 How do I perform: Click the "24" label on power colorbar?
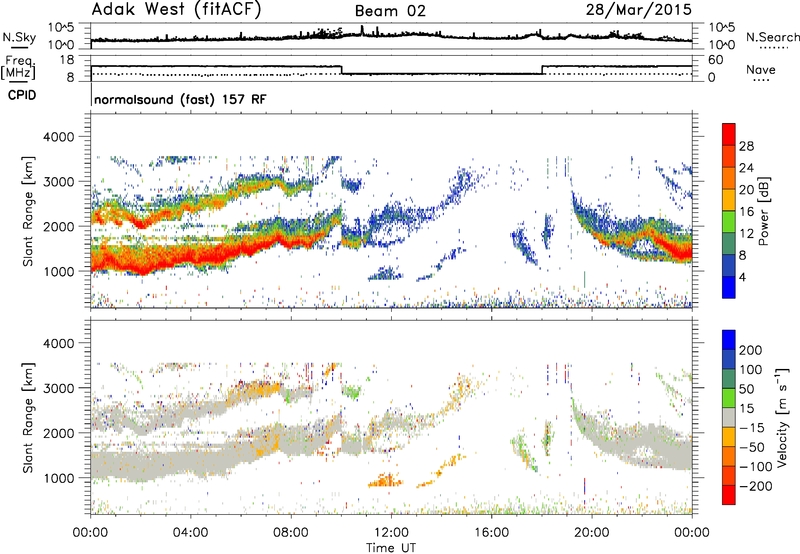(x=746, y=168)
